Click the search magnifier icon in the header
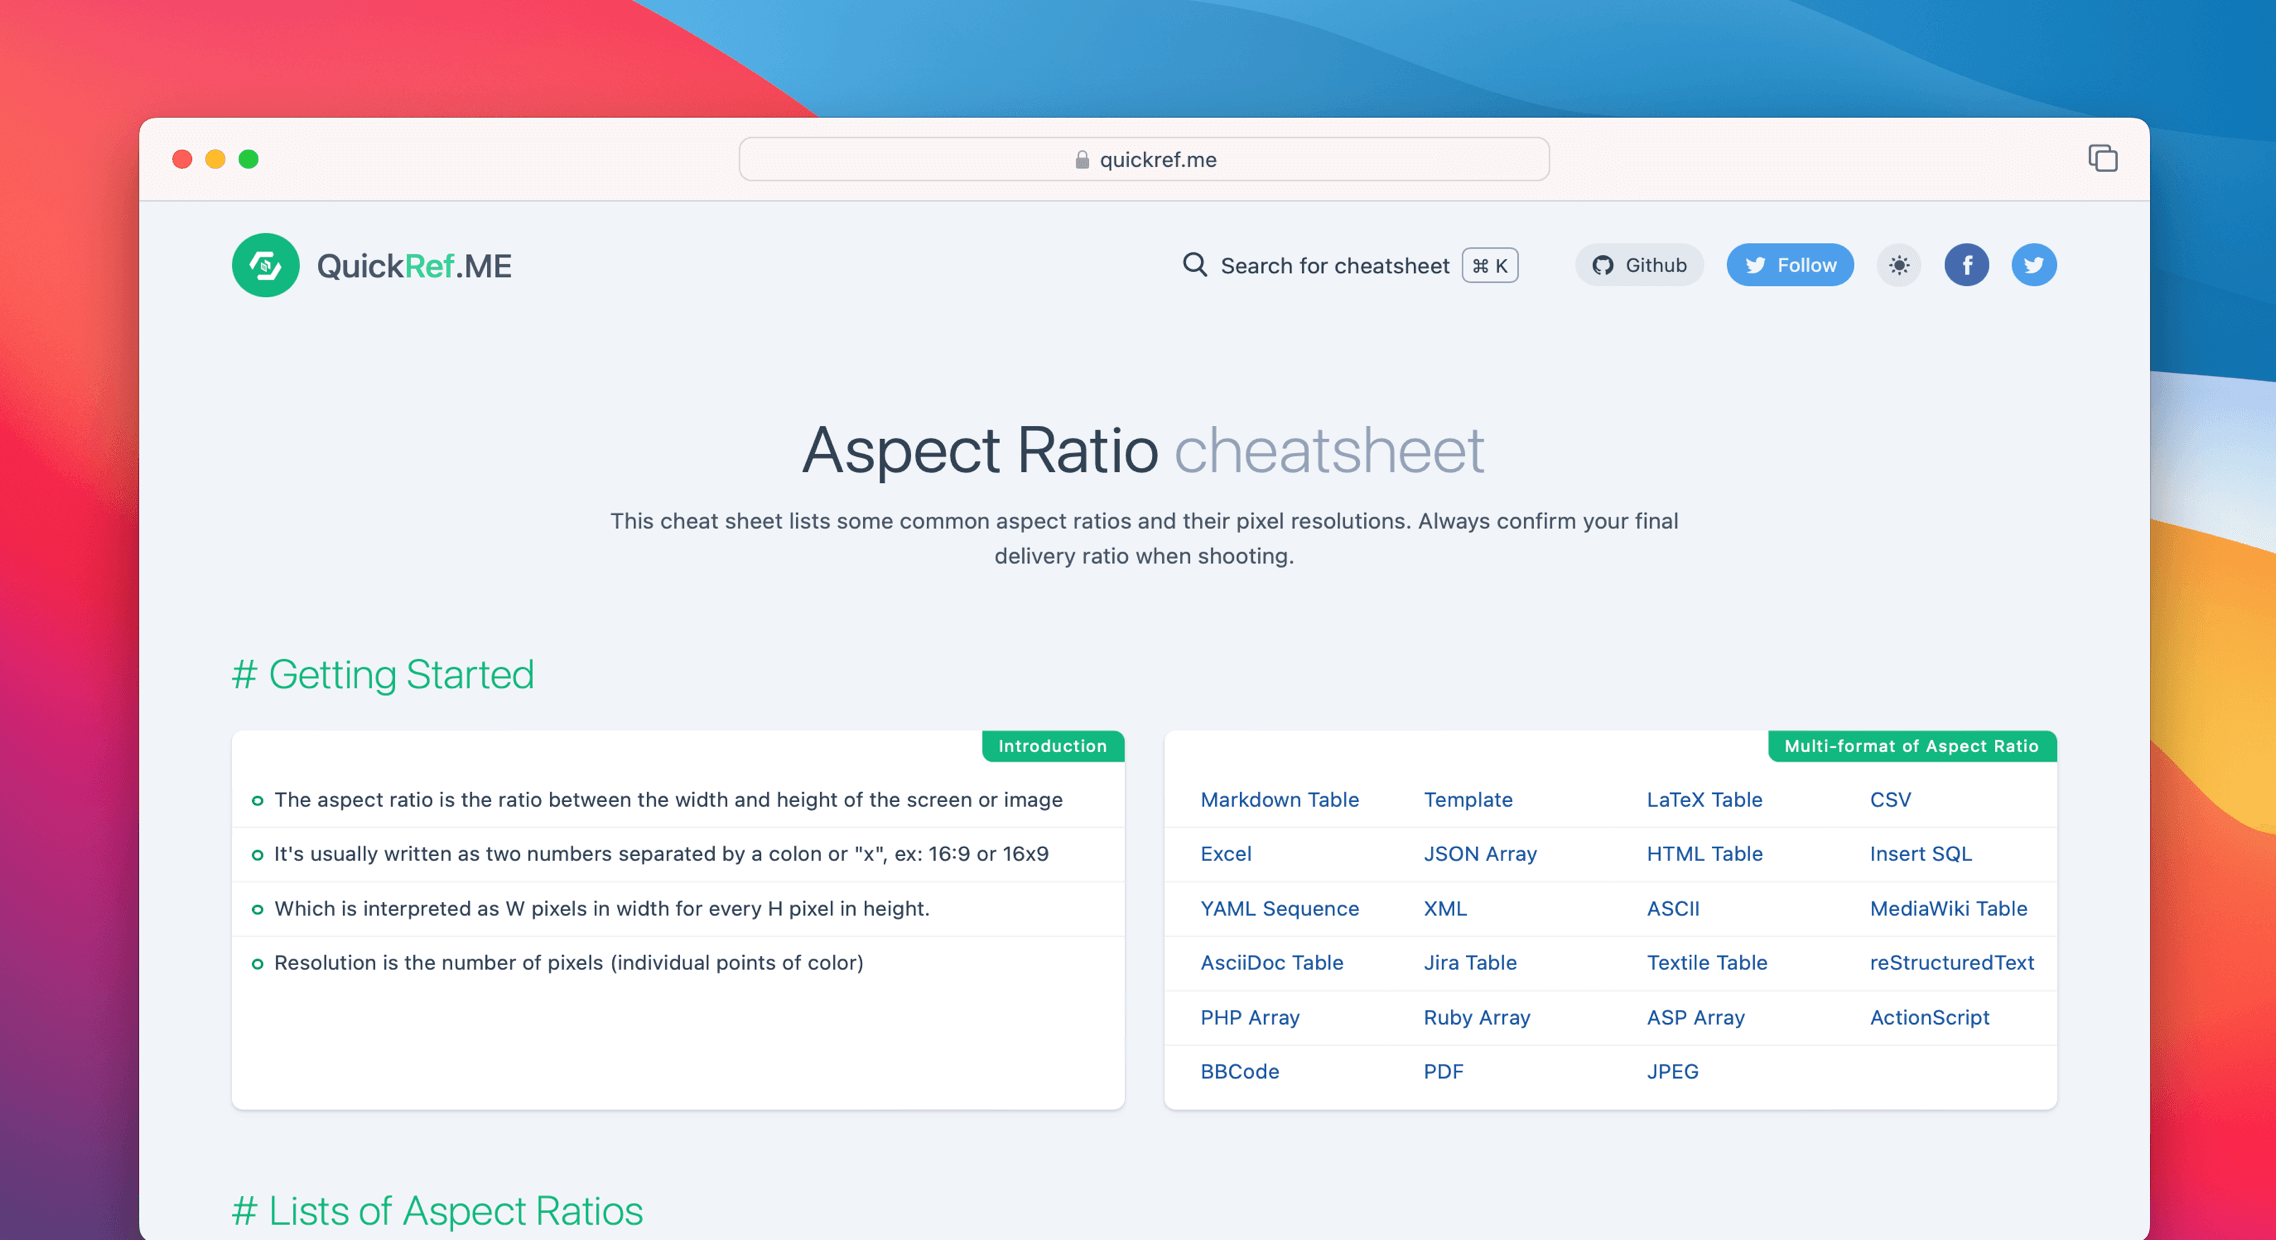The image size is (2276, 1240). [1194, 264]
